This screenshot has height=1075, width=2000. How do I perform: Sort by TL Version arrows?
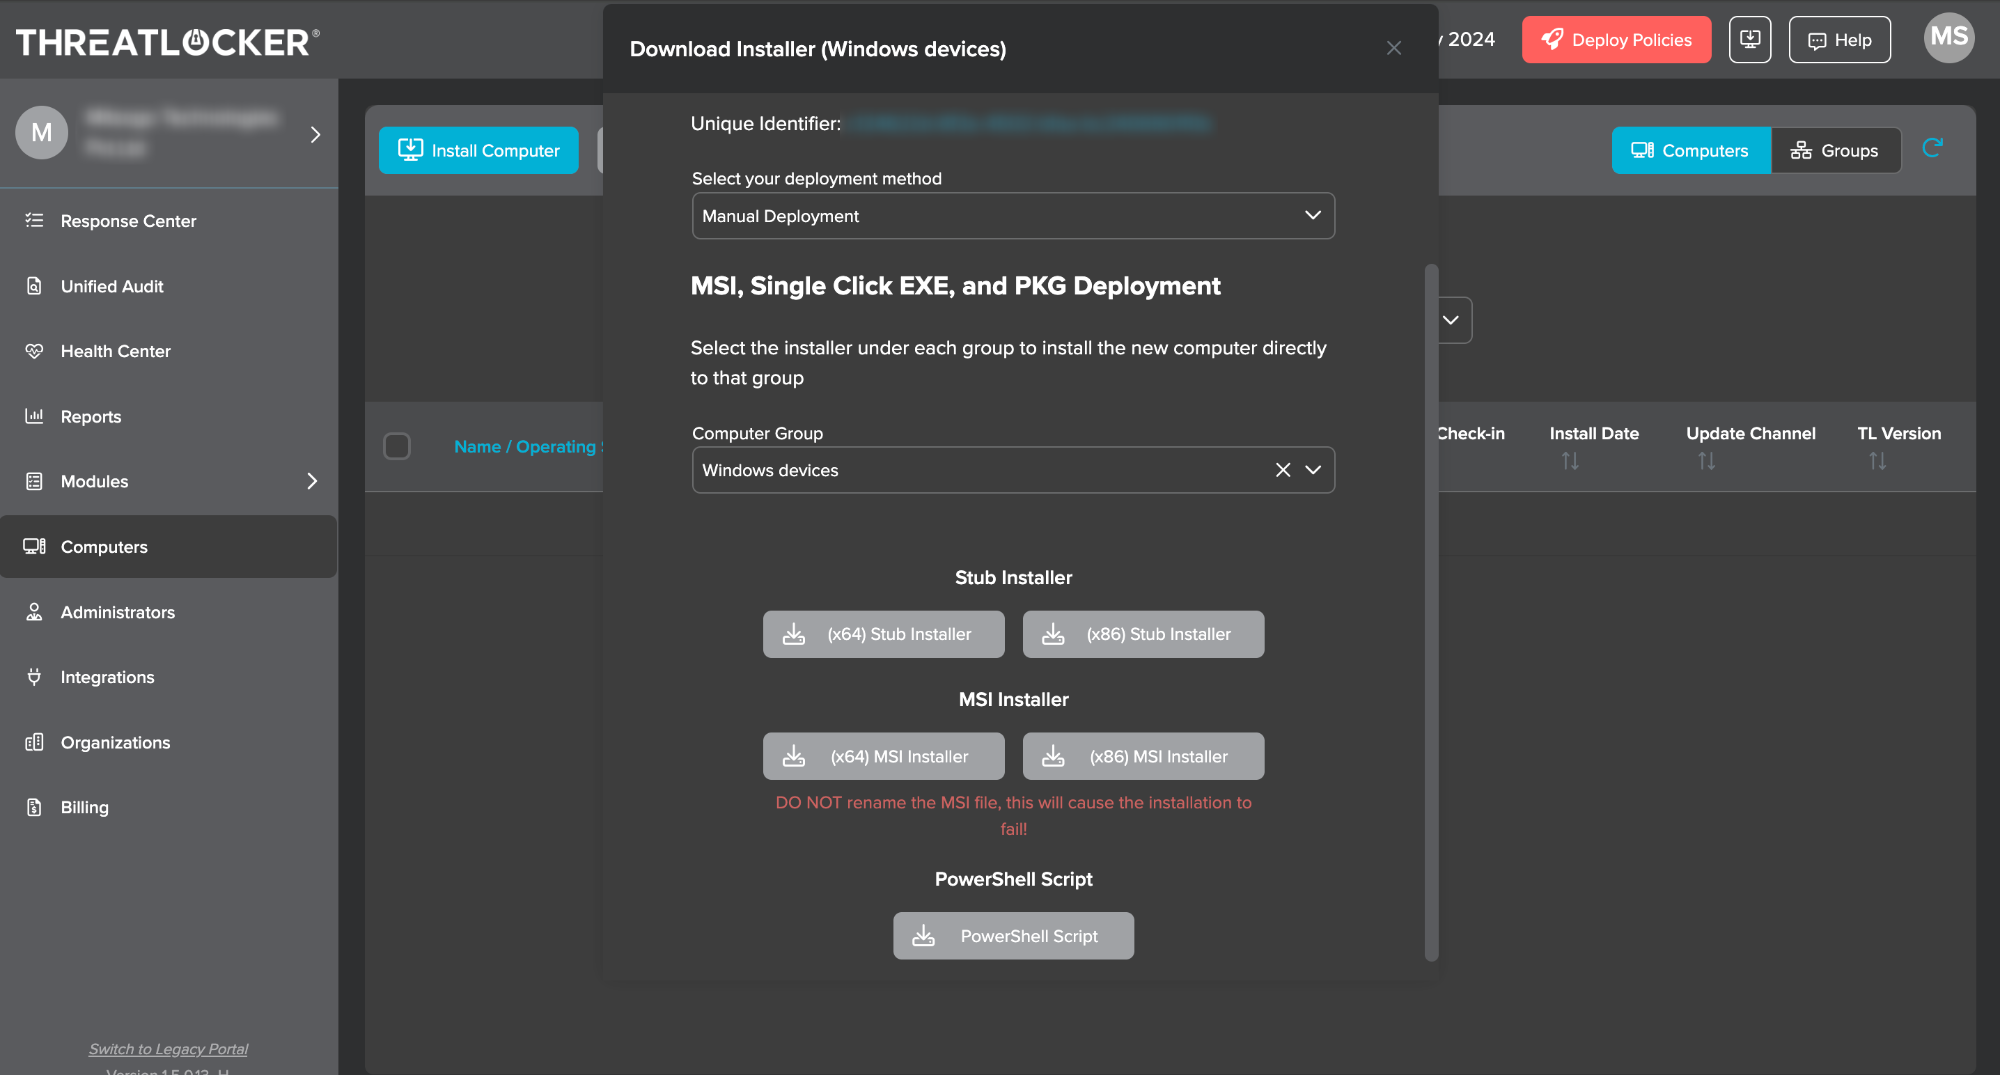[x=1878, y=461]
